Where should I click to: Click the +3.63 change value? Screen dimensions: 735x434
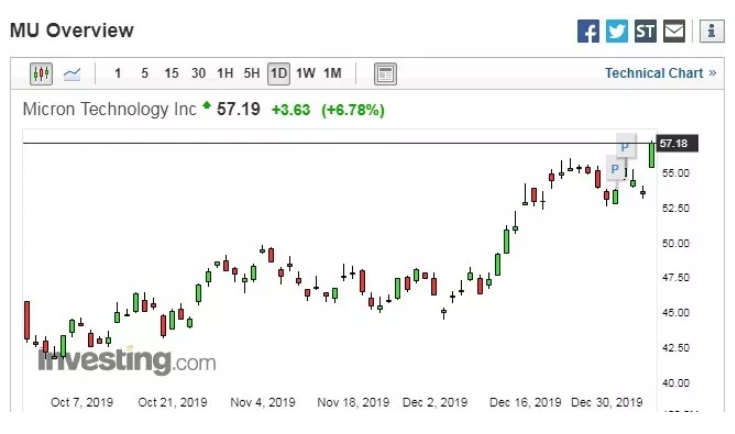point(291,110)
